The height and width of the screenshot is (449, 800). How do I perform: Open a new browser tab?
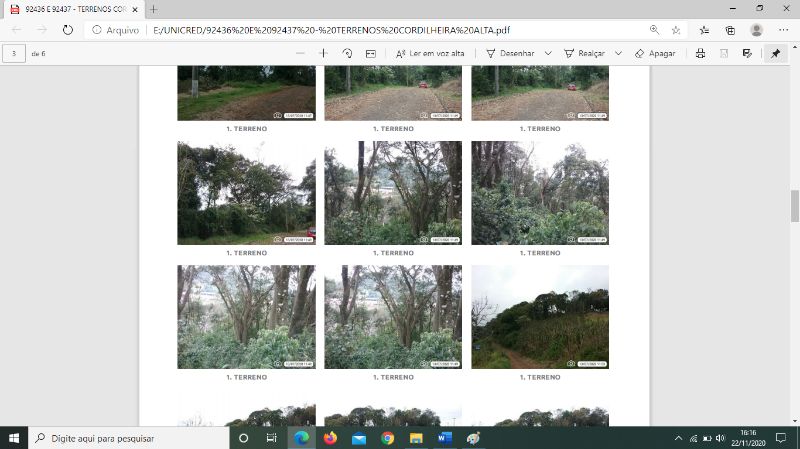[x=154, y=9]
